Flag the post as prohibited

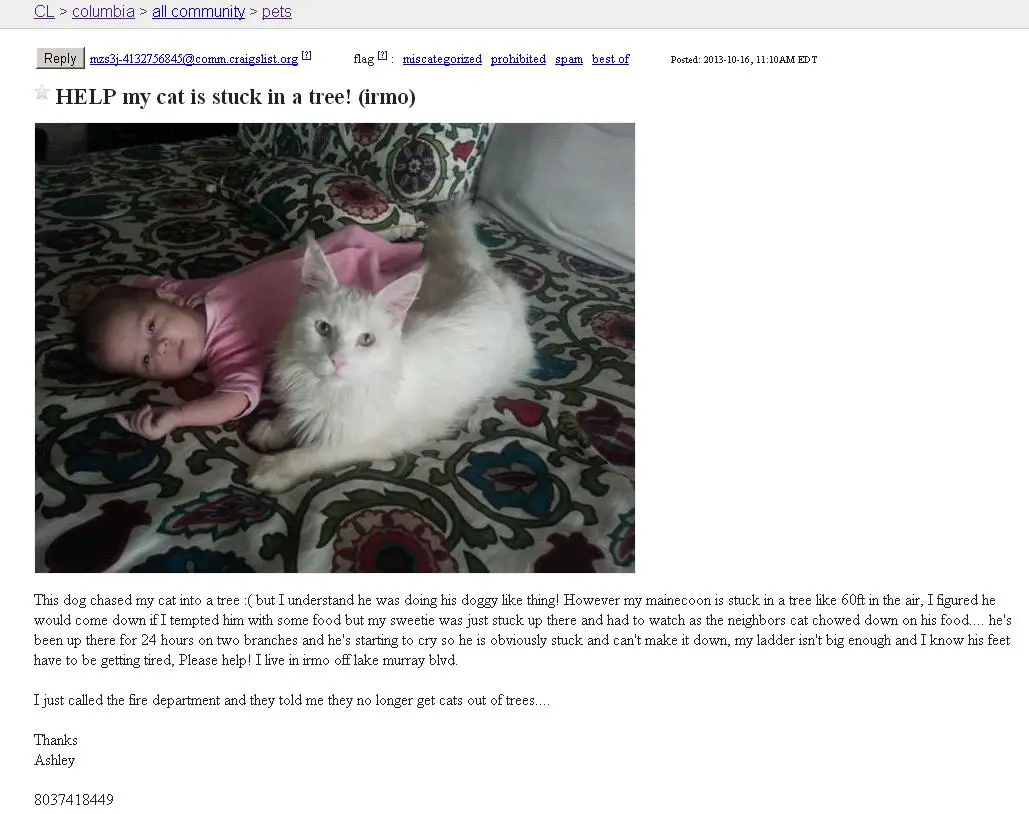pos(518,59)
